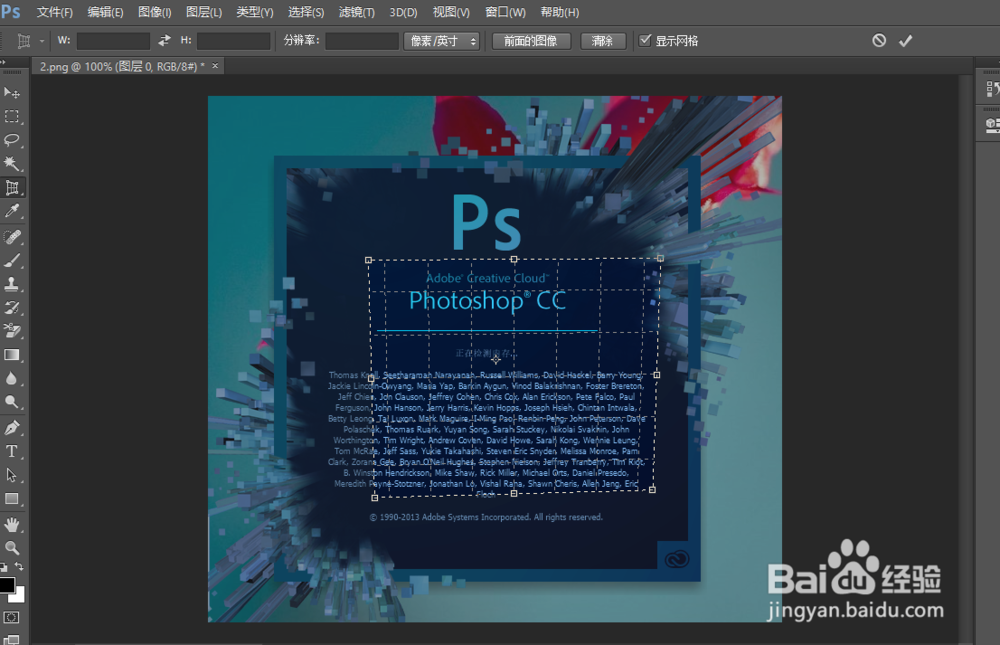1000x645 pixels.
Task: Open the 类型(Y) menu
Action: tap(254, 12)
